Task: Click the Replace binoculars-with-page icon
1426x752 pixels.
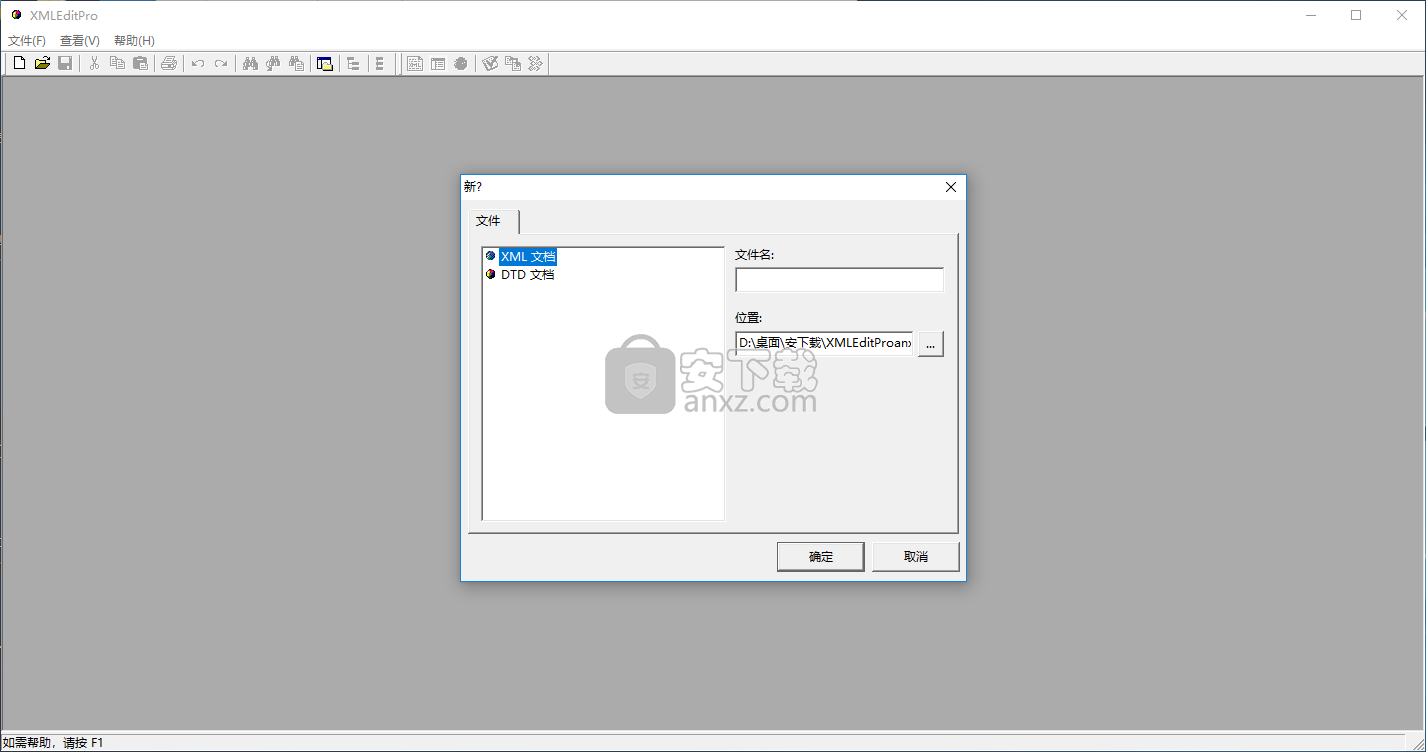Action: (296, 63)
